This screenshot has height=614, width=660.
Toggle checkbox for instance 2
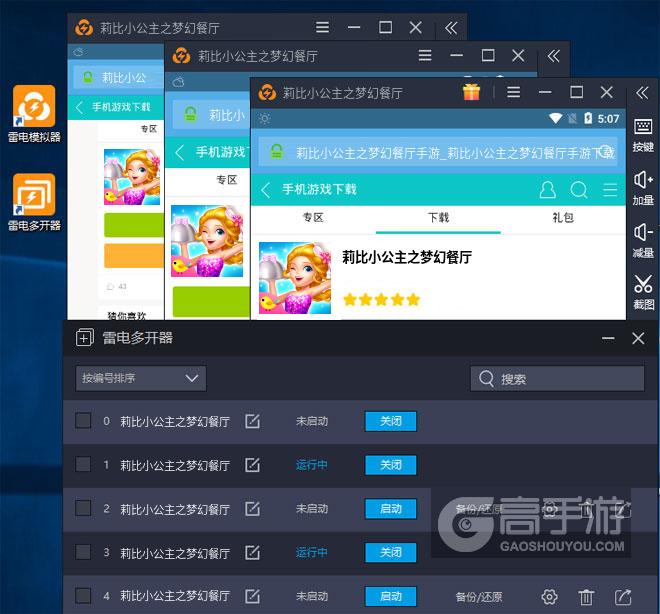pyautogui.click(x=83, y=508)
